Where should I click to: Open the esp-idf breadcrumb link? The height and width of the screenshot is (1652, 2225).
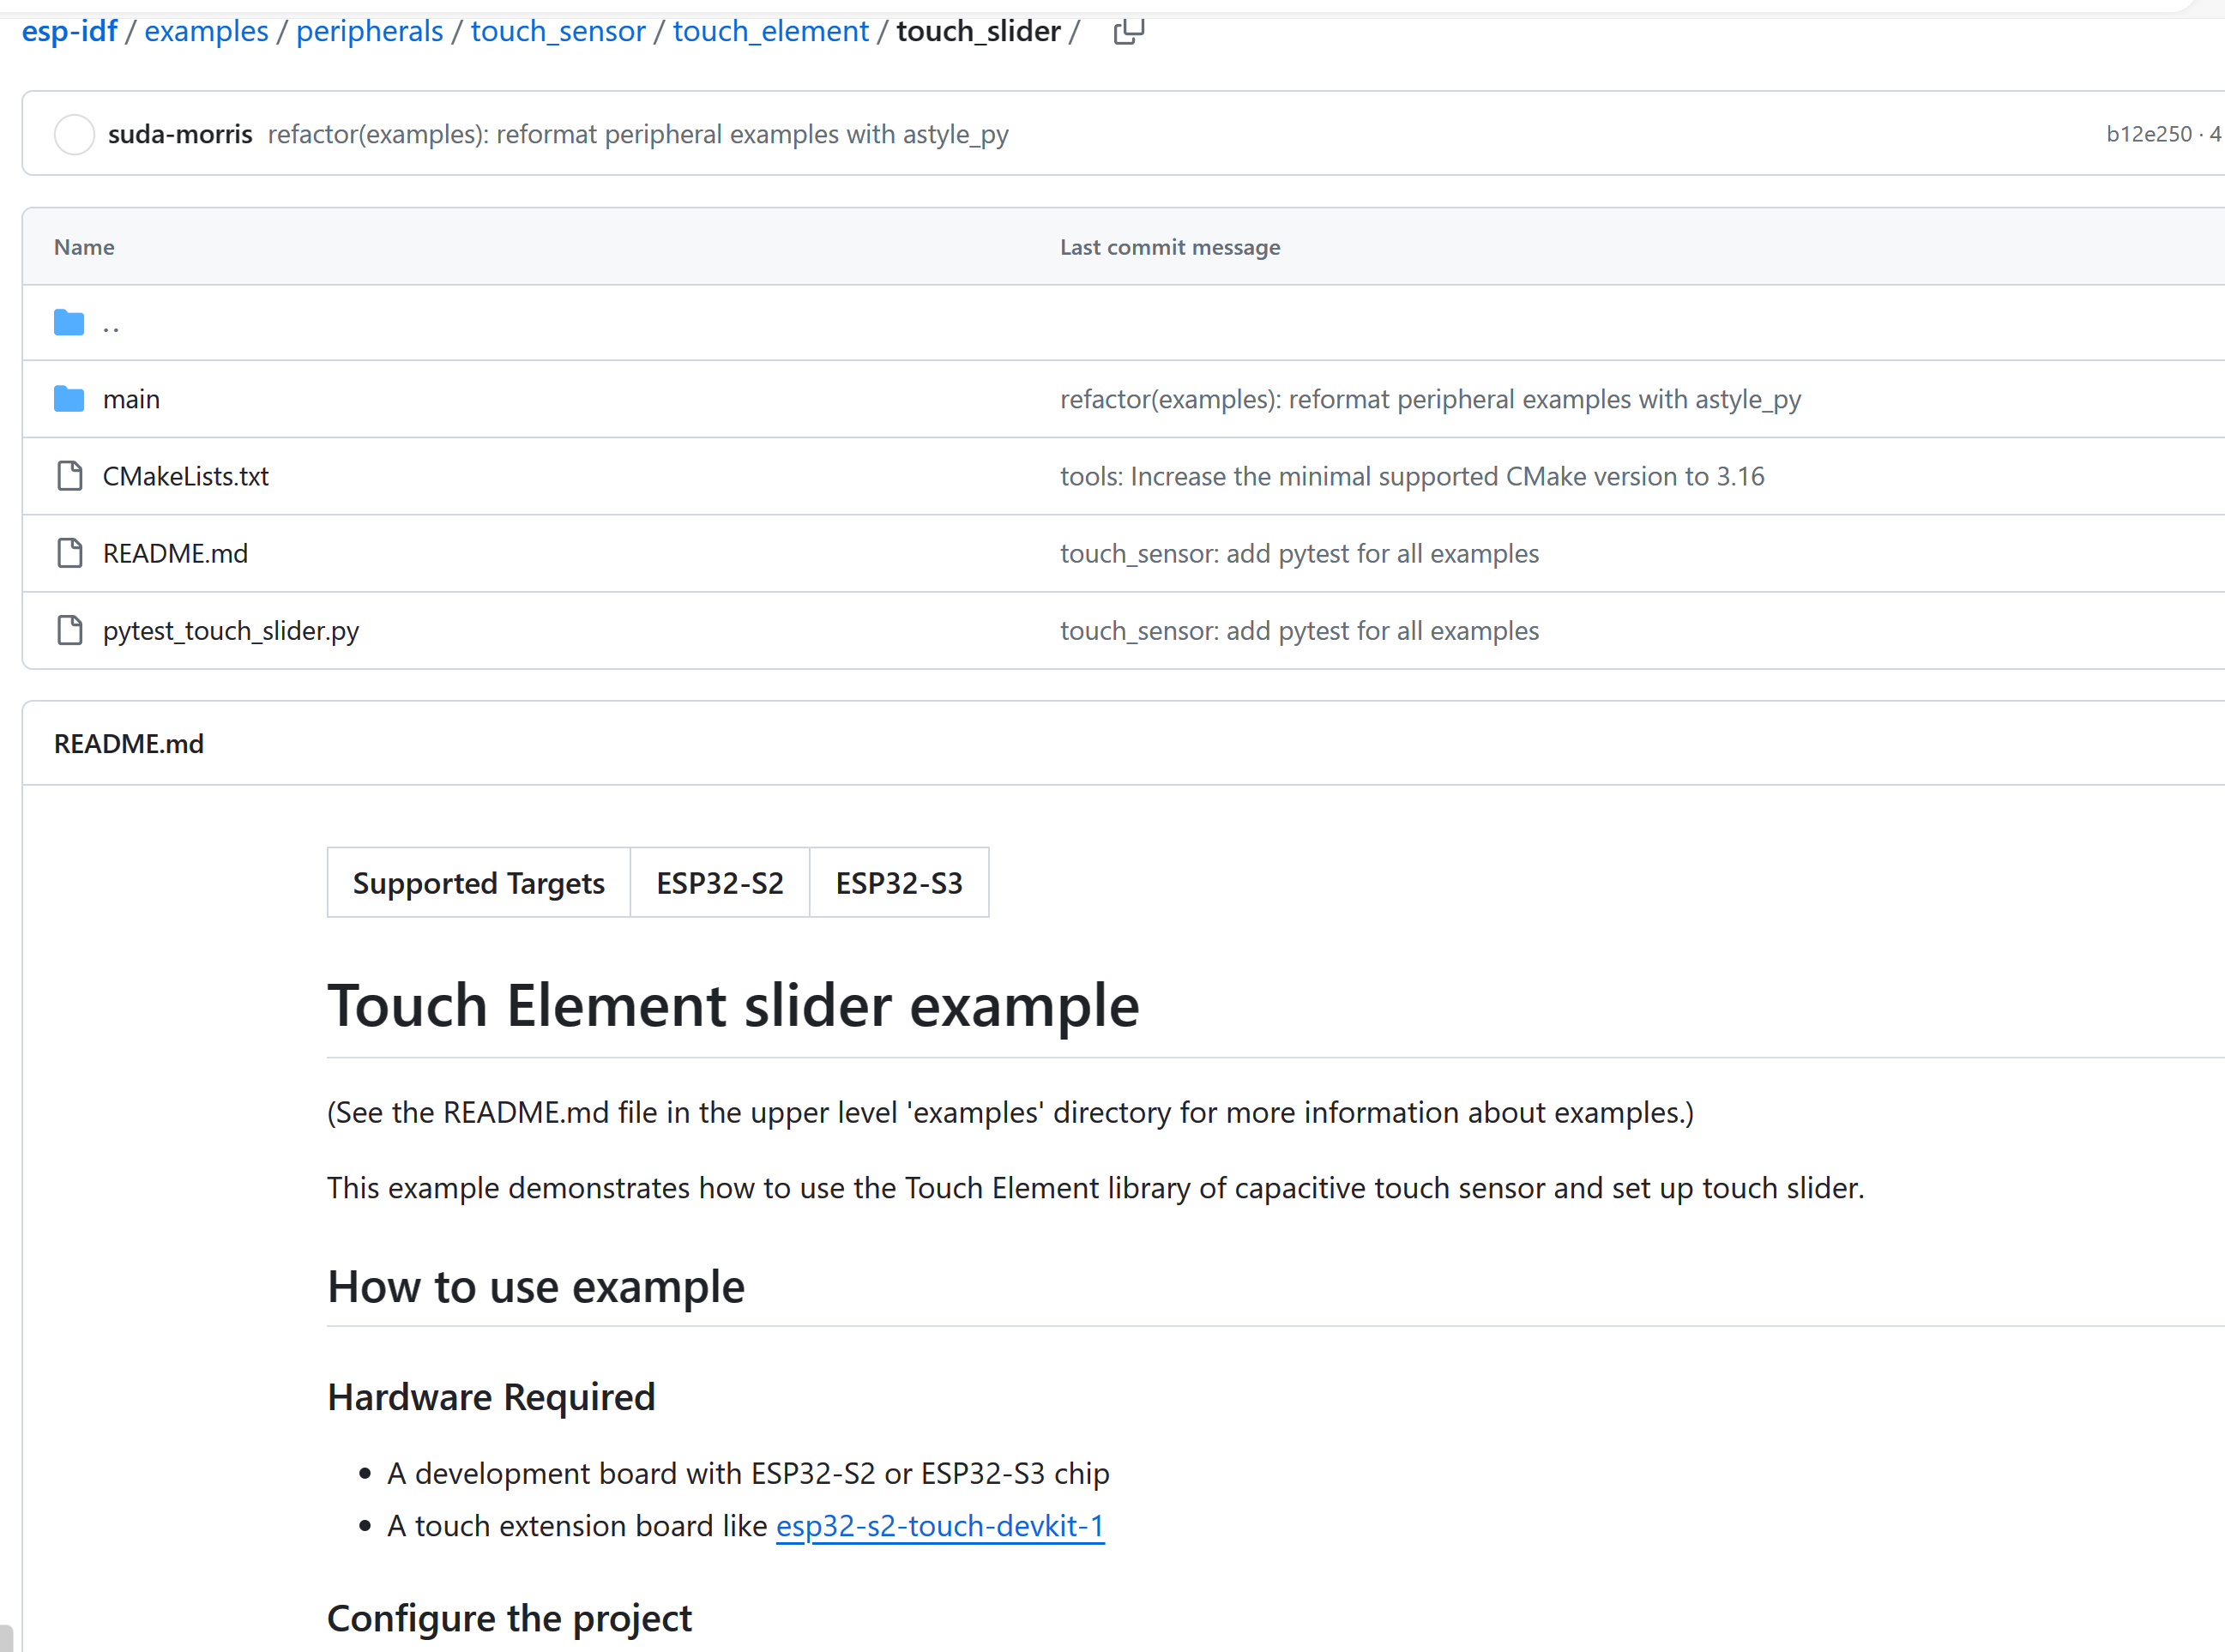pos(69,32)
